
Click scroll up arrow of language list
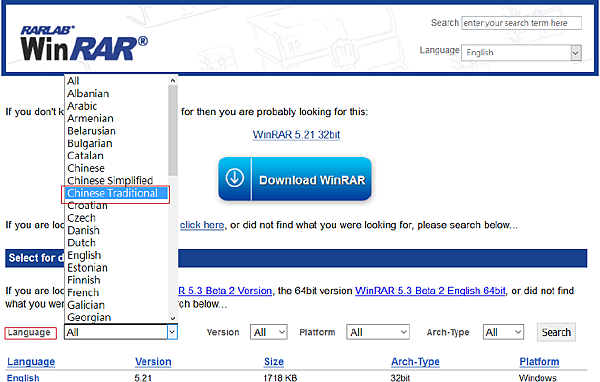173,80
